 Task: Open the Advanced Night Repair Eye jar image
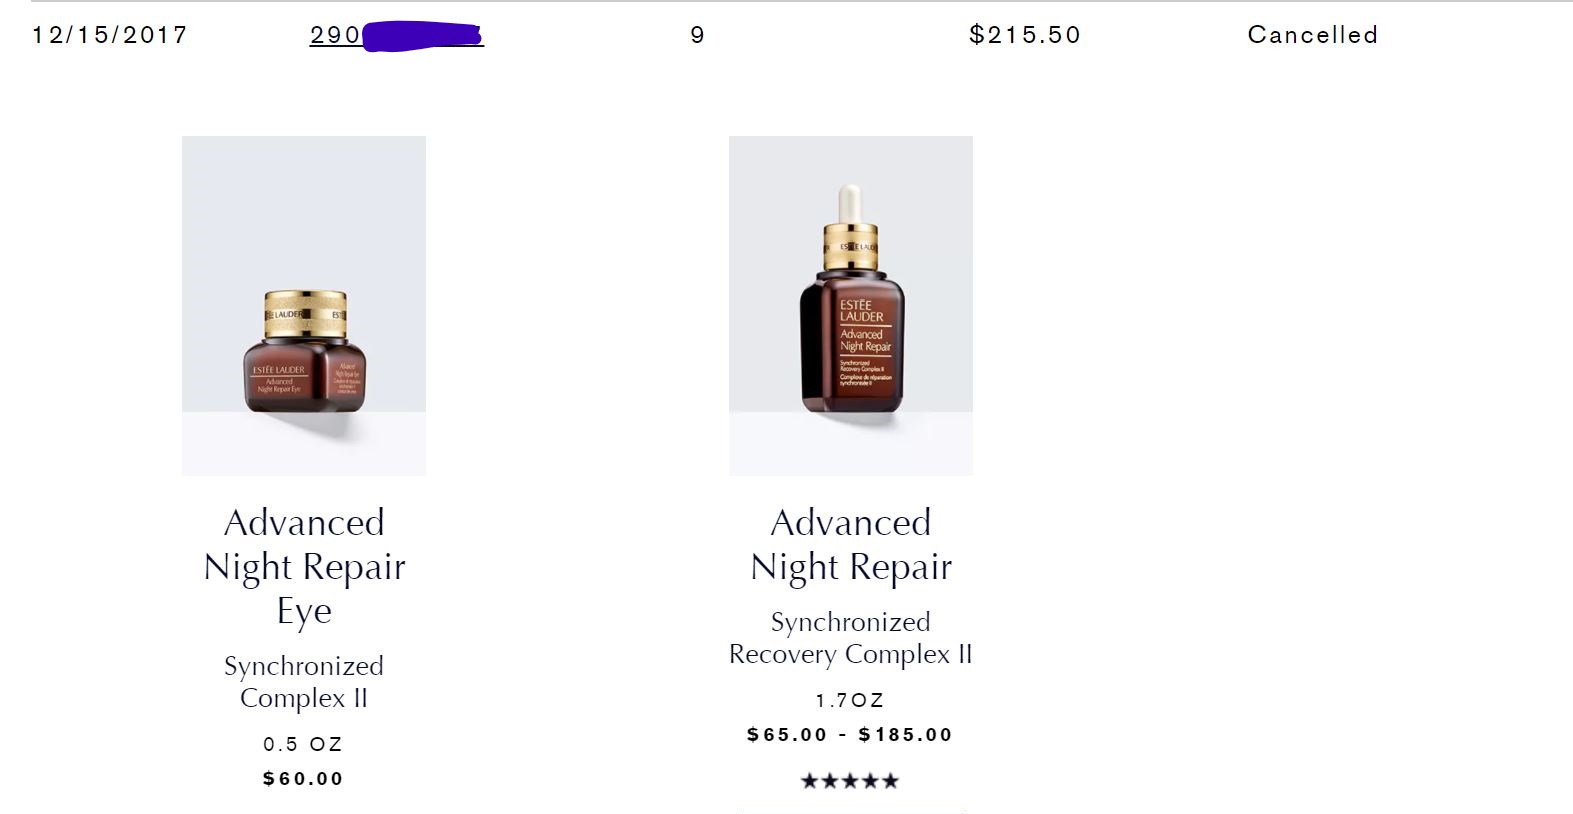[x=304, y=305]
